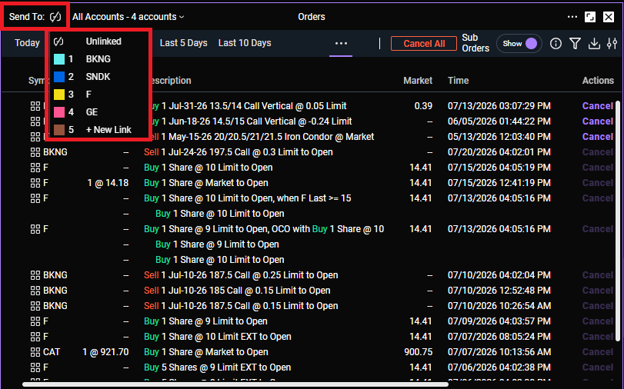Open the filter funnel icon

pos(575,43)
